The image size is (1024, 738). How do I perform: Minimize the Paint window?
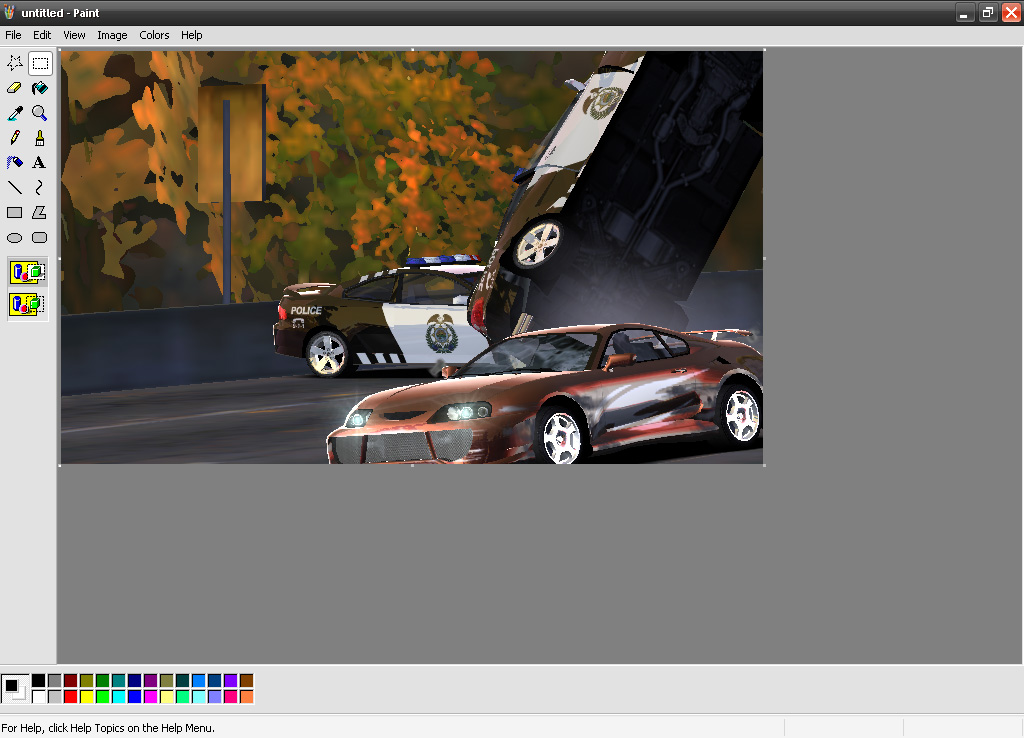(x=965, y=12)
